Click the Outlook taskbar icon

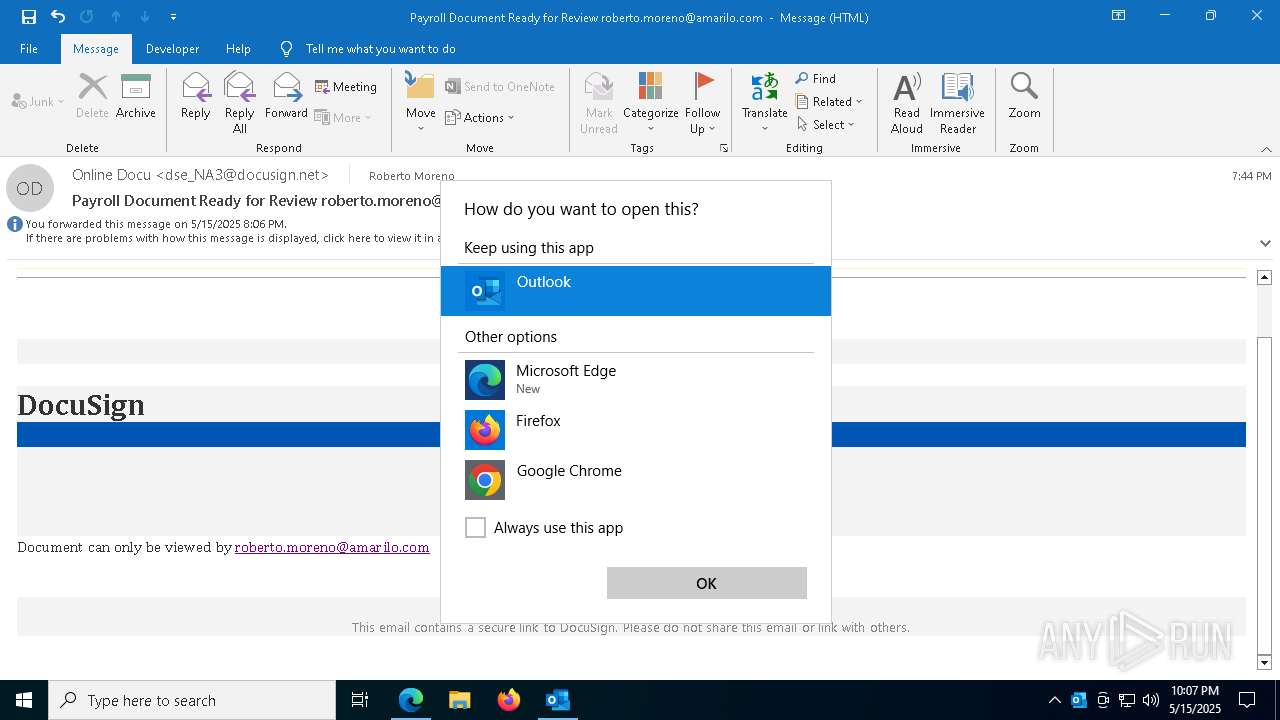pos(557,700)
